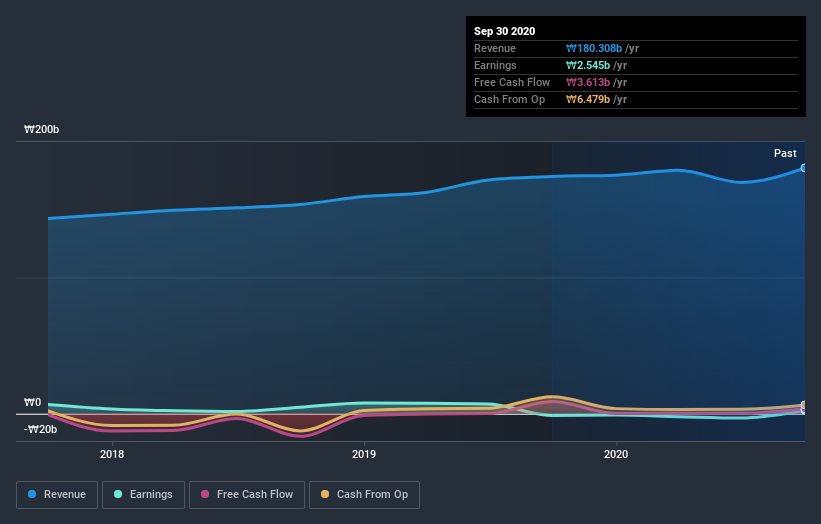821x524 pixels.
Task: Click the ₩200b y-axis label
Action: pyautogui.click(x=41, y=129)
